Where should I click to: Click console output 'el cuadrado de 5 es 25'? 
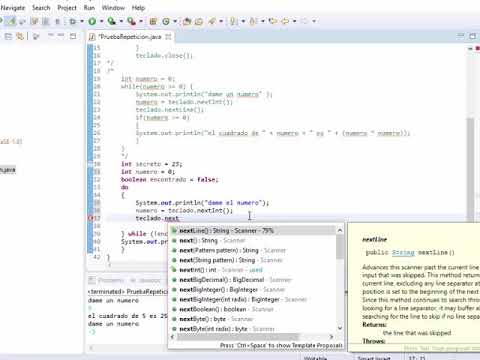click(x=128, y=316)
